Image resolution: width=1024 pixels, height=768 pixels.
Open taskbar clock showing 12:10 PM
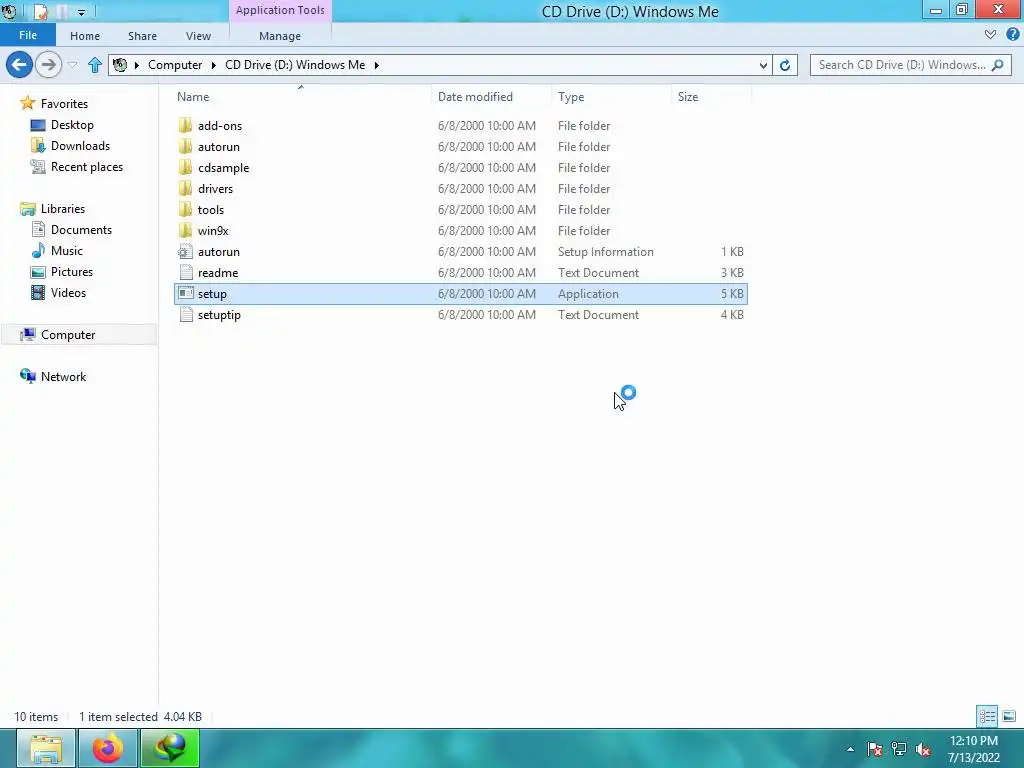974,749
